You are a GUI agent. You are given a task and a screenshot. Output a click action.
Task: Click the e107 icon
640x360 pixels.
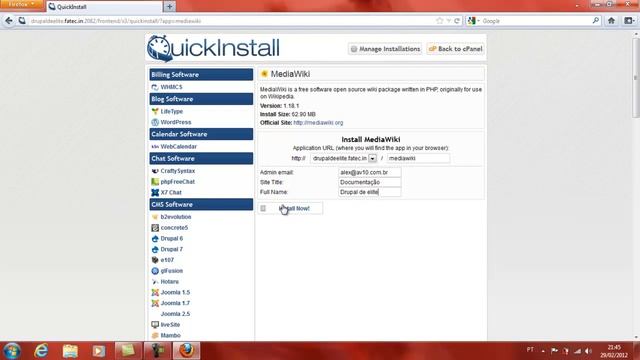[155, 260]
